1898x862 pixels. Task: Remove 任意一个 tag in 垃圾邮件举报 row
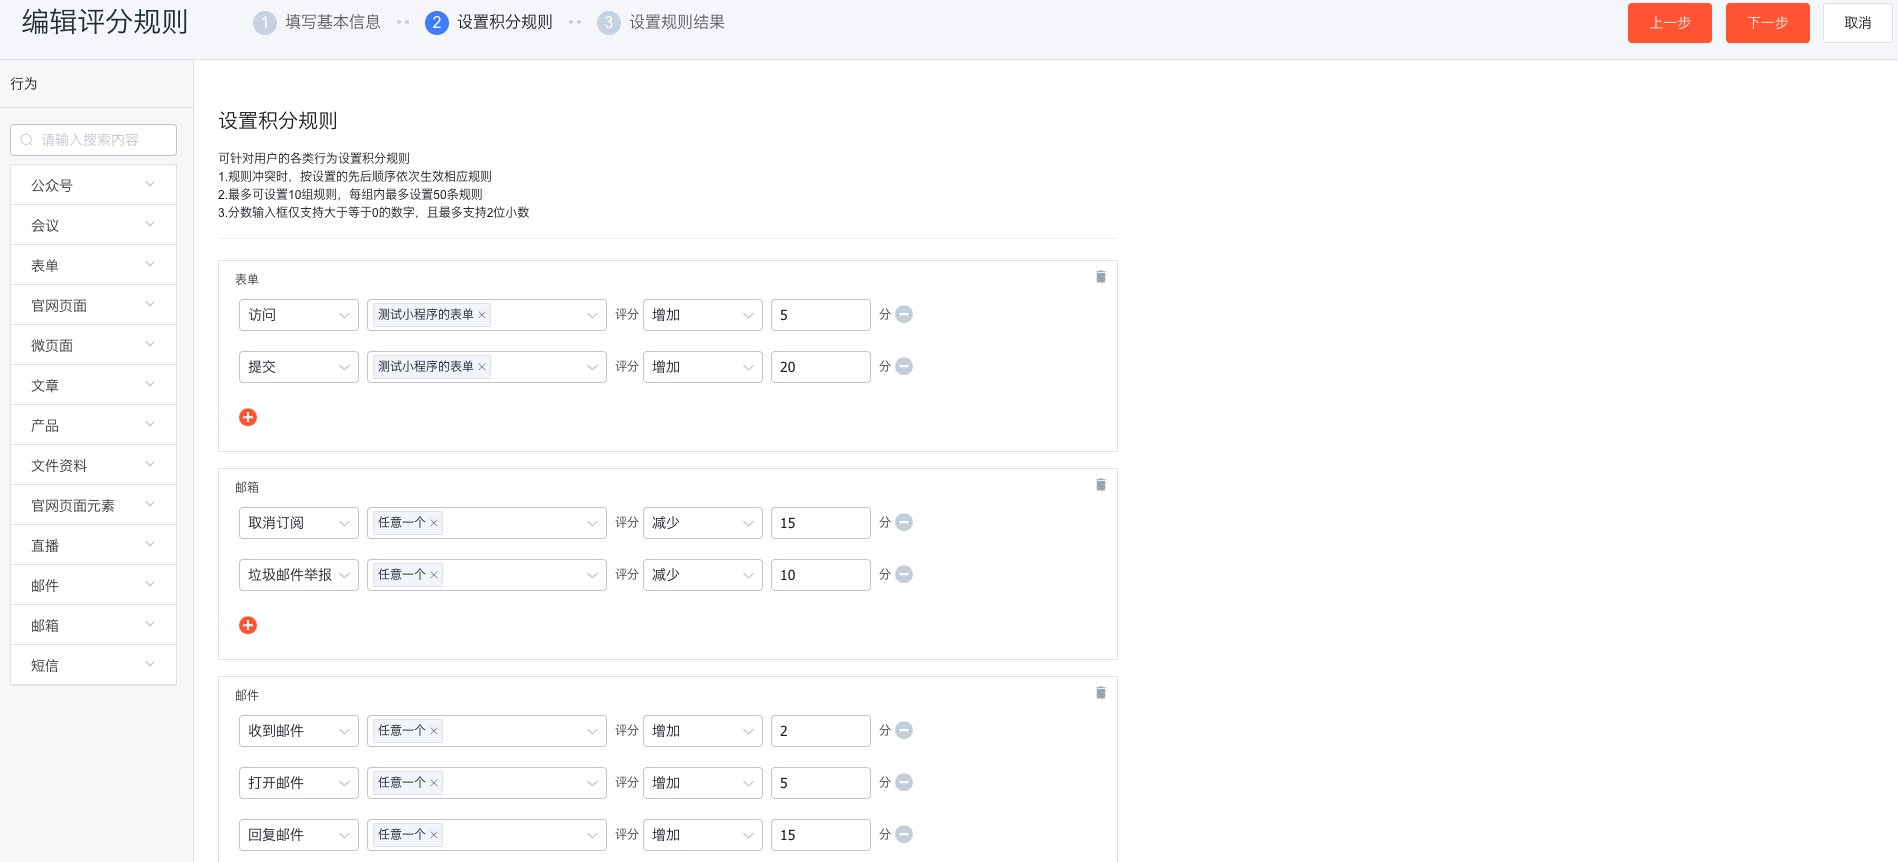click(x=434, y=575)
